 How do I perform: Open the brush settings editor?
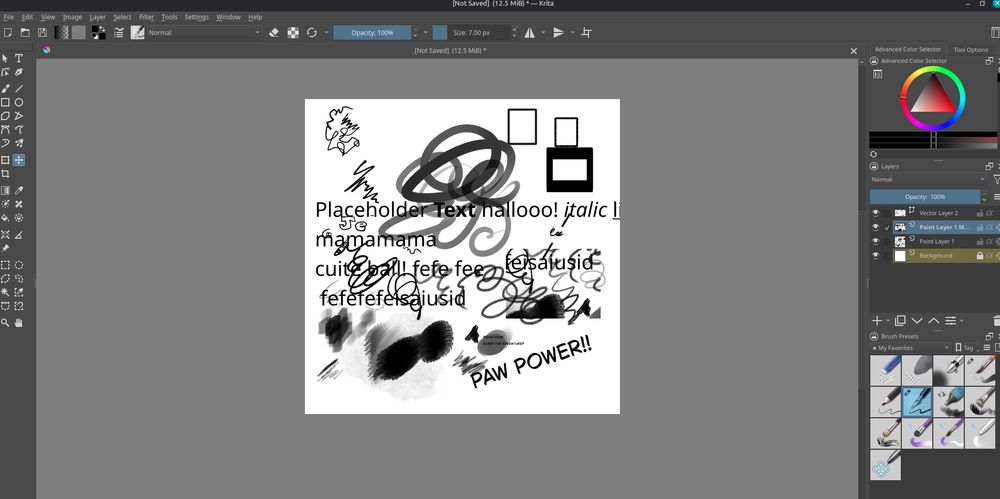point(119,33)
